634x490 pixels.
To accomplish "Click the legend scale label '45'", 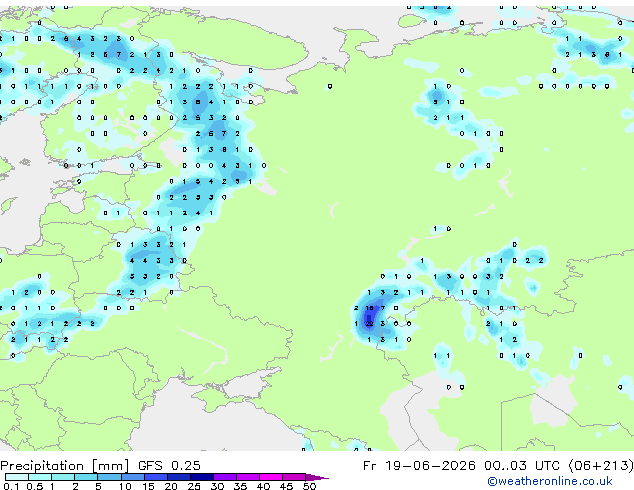I will (x=286, y=486).
